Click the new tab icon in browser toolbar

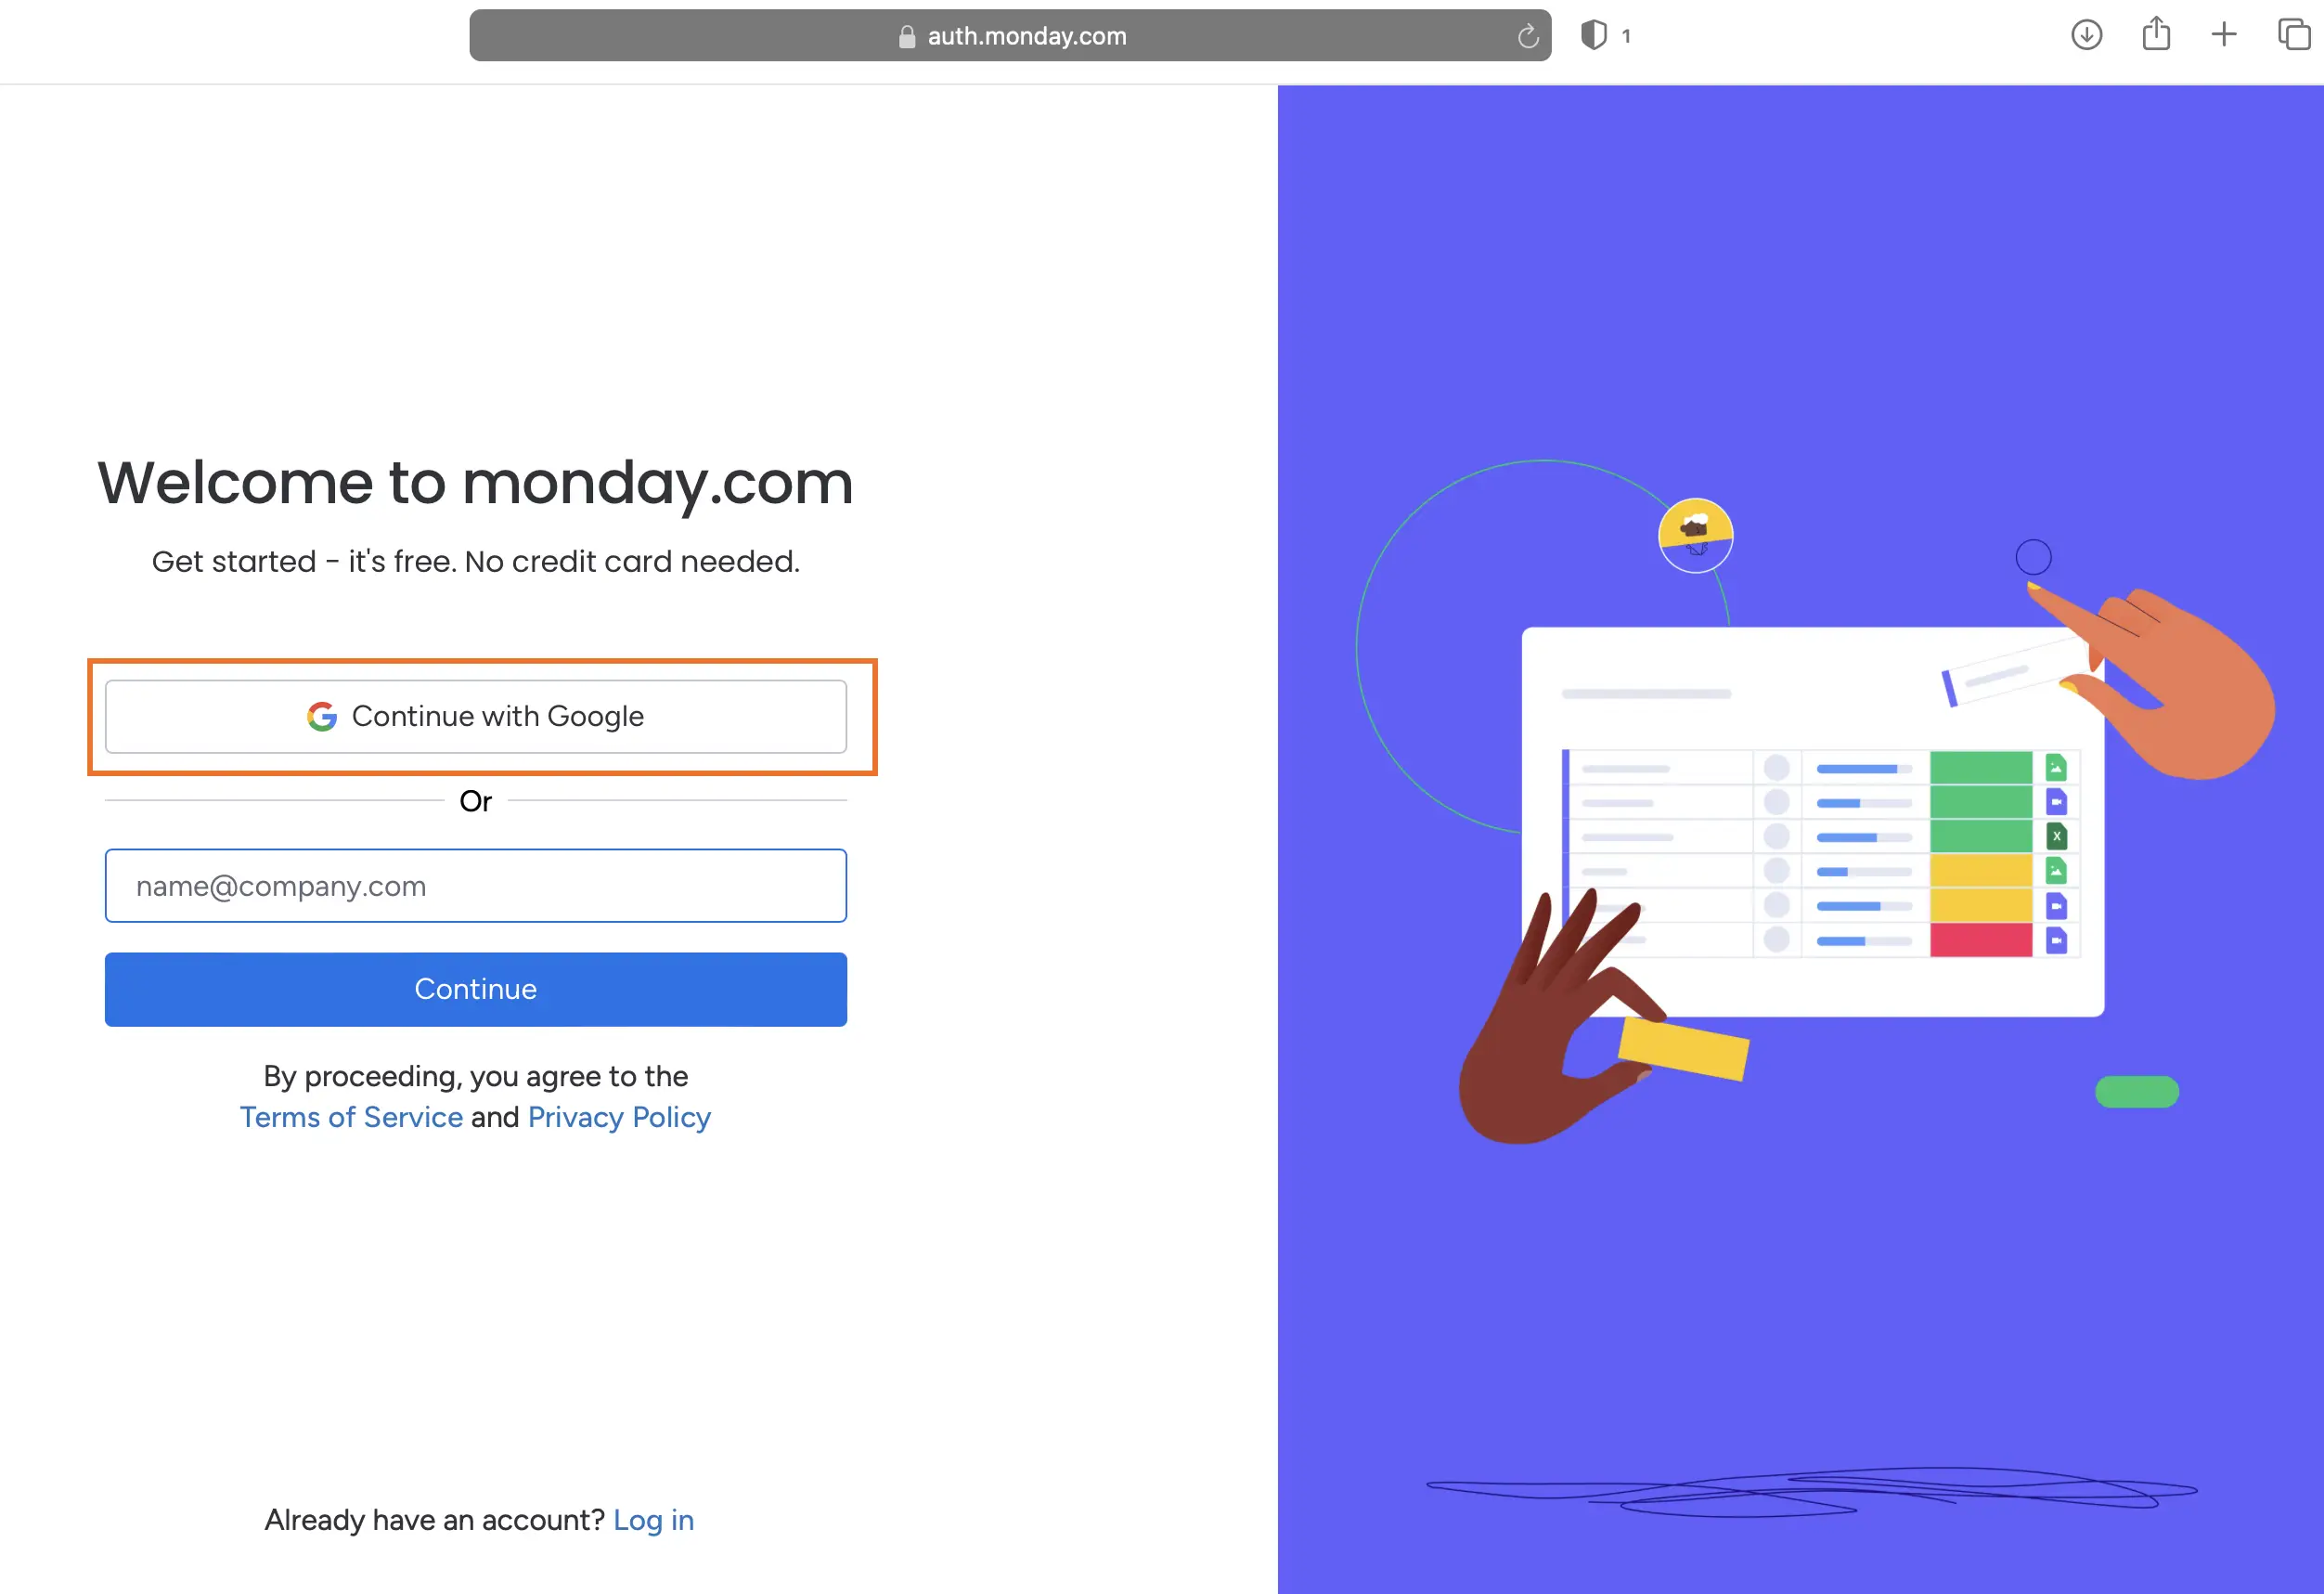click(2224, 33)
